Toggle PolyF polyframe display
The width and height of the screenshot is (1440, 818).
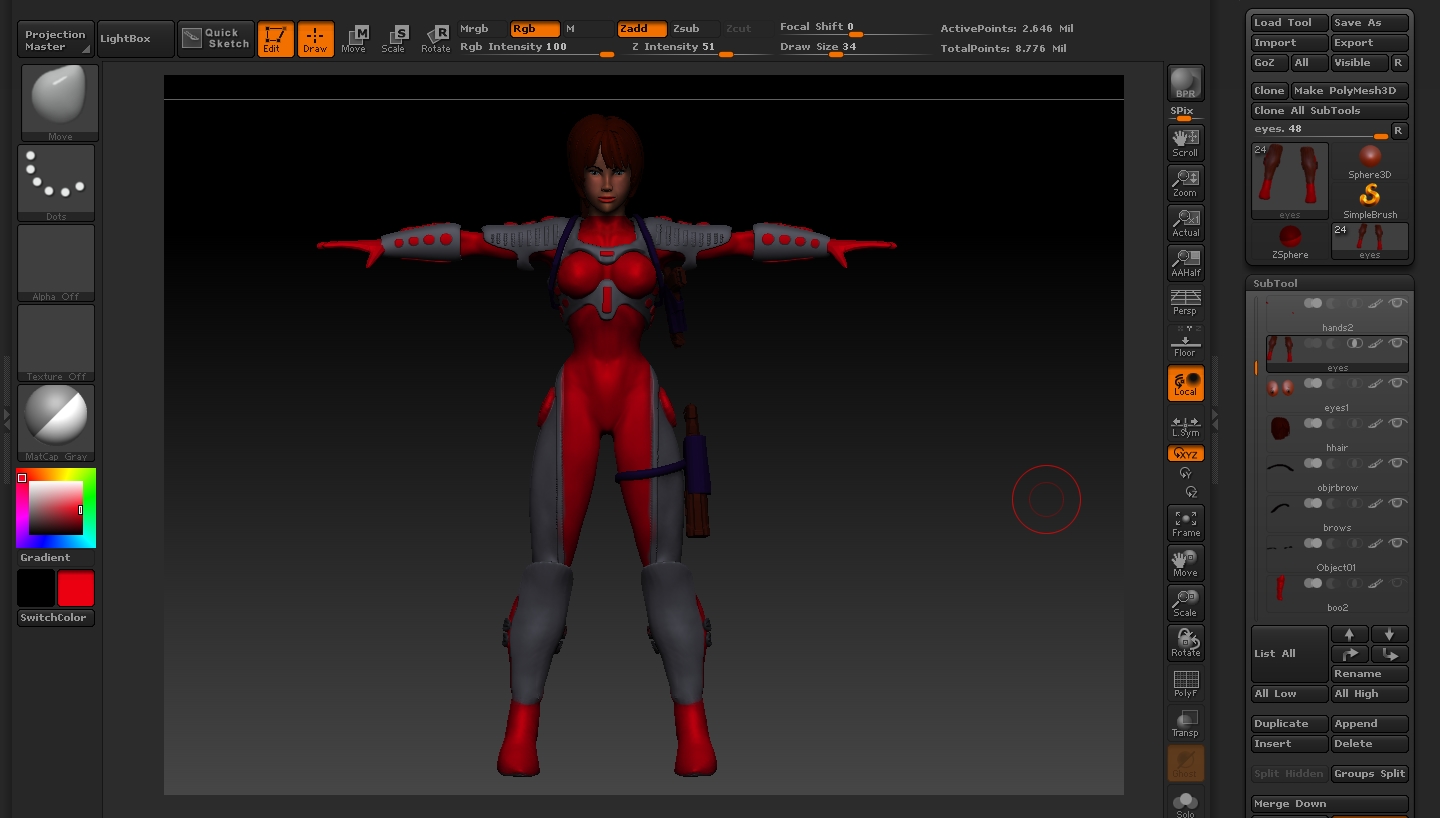coord(1185,683)
